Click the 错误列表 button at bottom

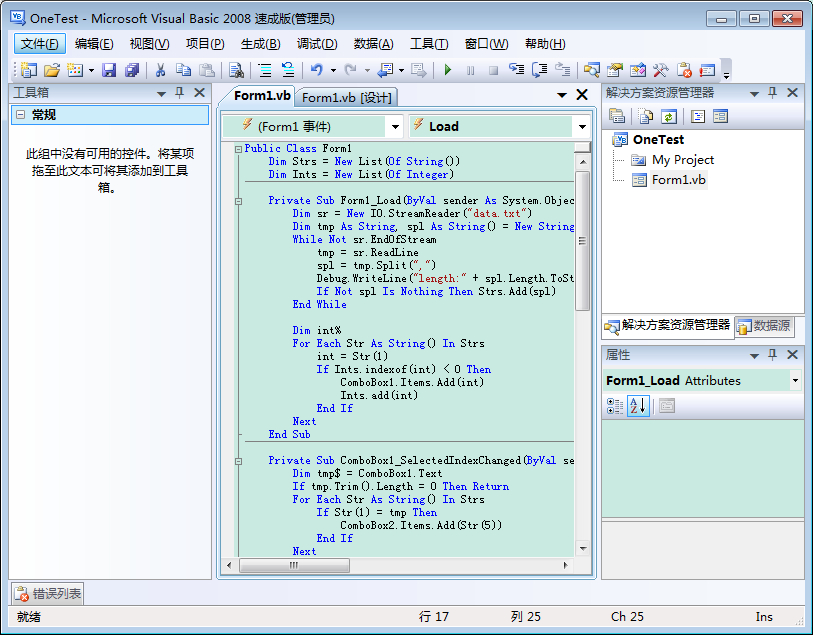pos(47,594)
